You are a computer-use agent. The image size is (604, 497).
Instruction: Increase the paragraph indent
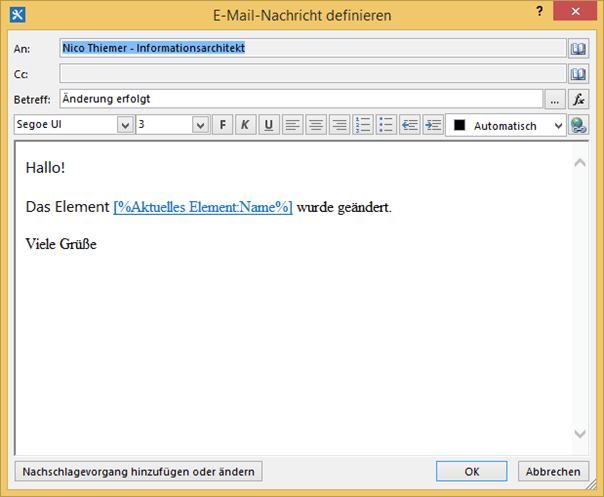432,125
